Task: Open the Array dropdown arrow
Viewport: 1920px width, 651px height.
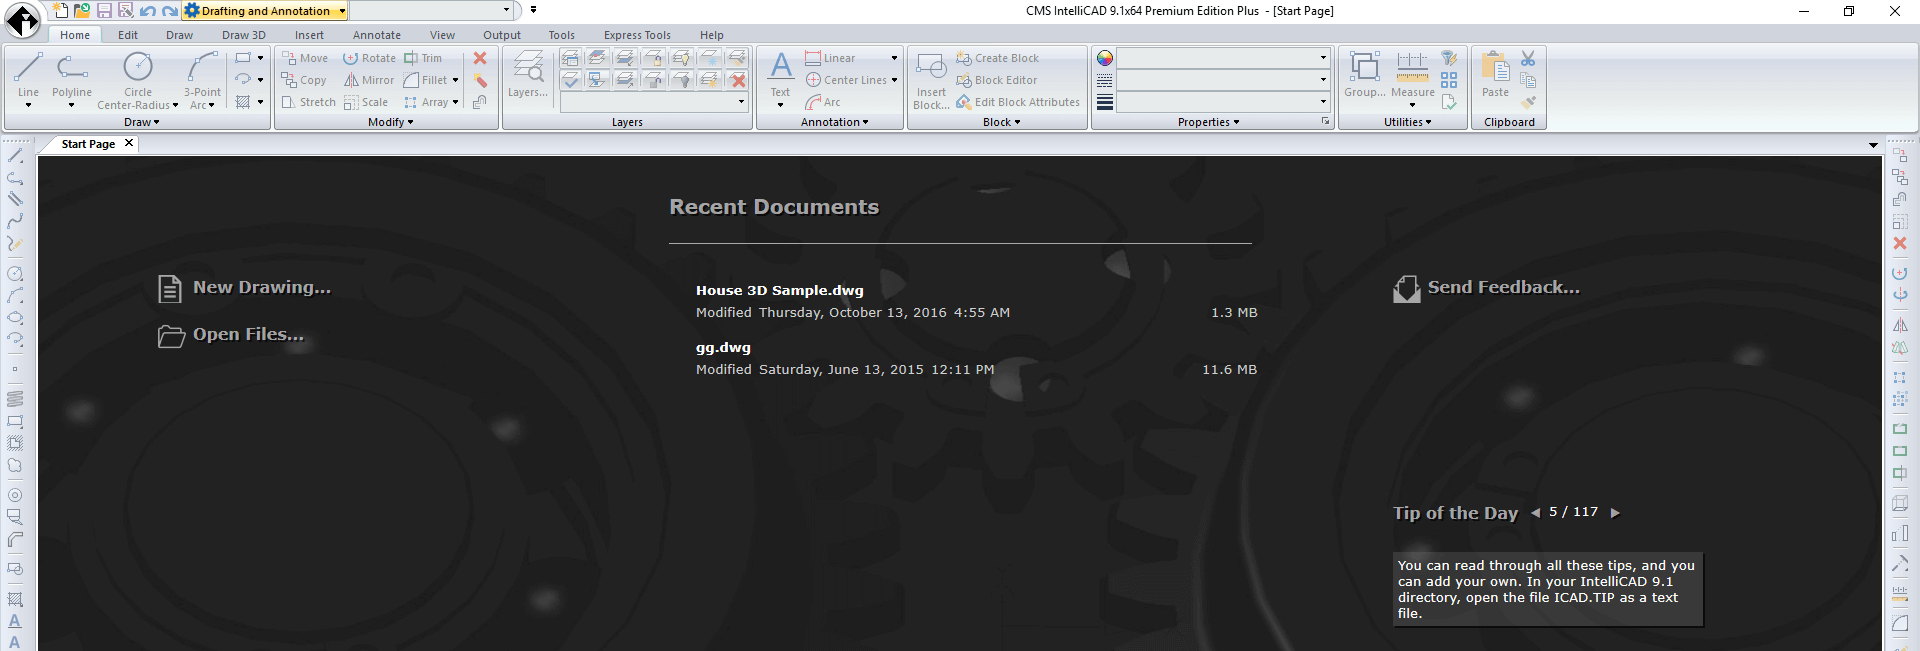Action: point(455,102)
